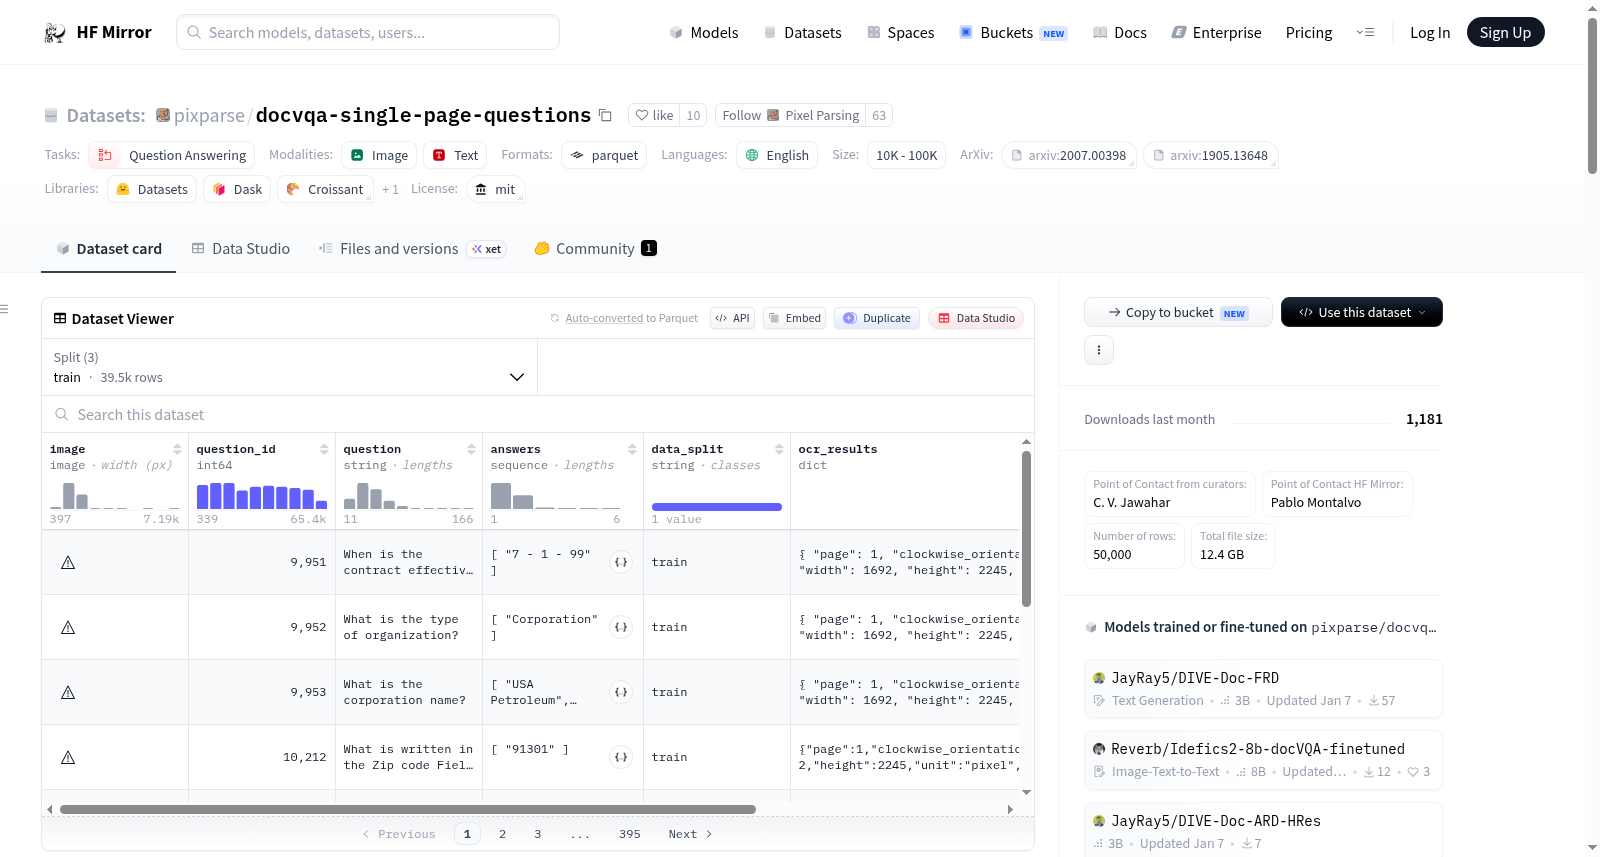1600x857 pixels.
Task: Sort by the data_split column
Action: click(x=779, y=449)
